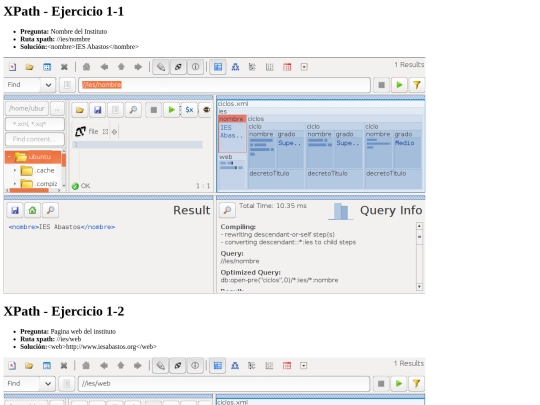Screen dimensions: 540x405
Task: Click yellow filter funnel beside //ies/web field
Action: (x=416, y=383)
